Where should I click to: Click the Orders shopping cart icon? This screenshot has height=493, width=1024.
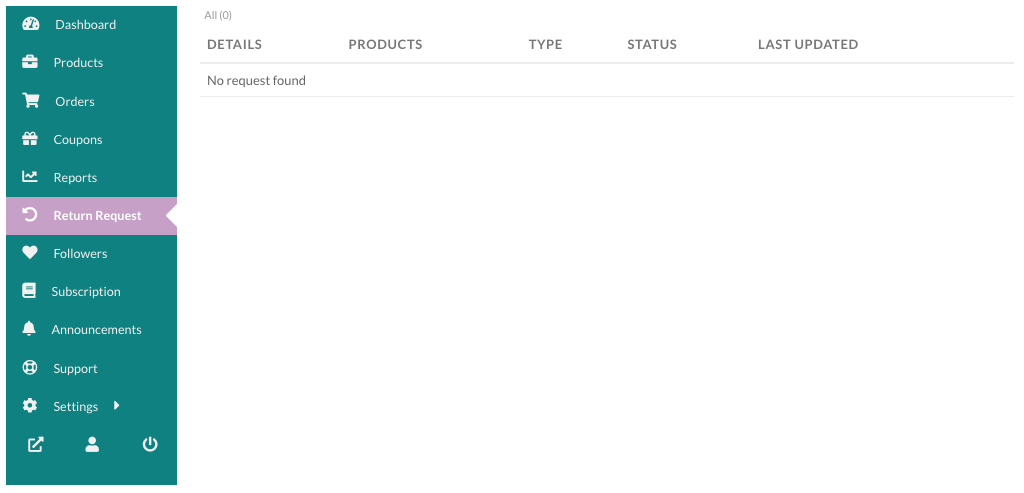point(31,101)
